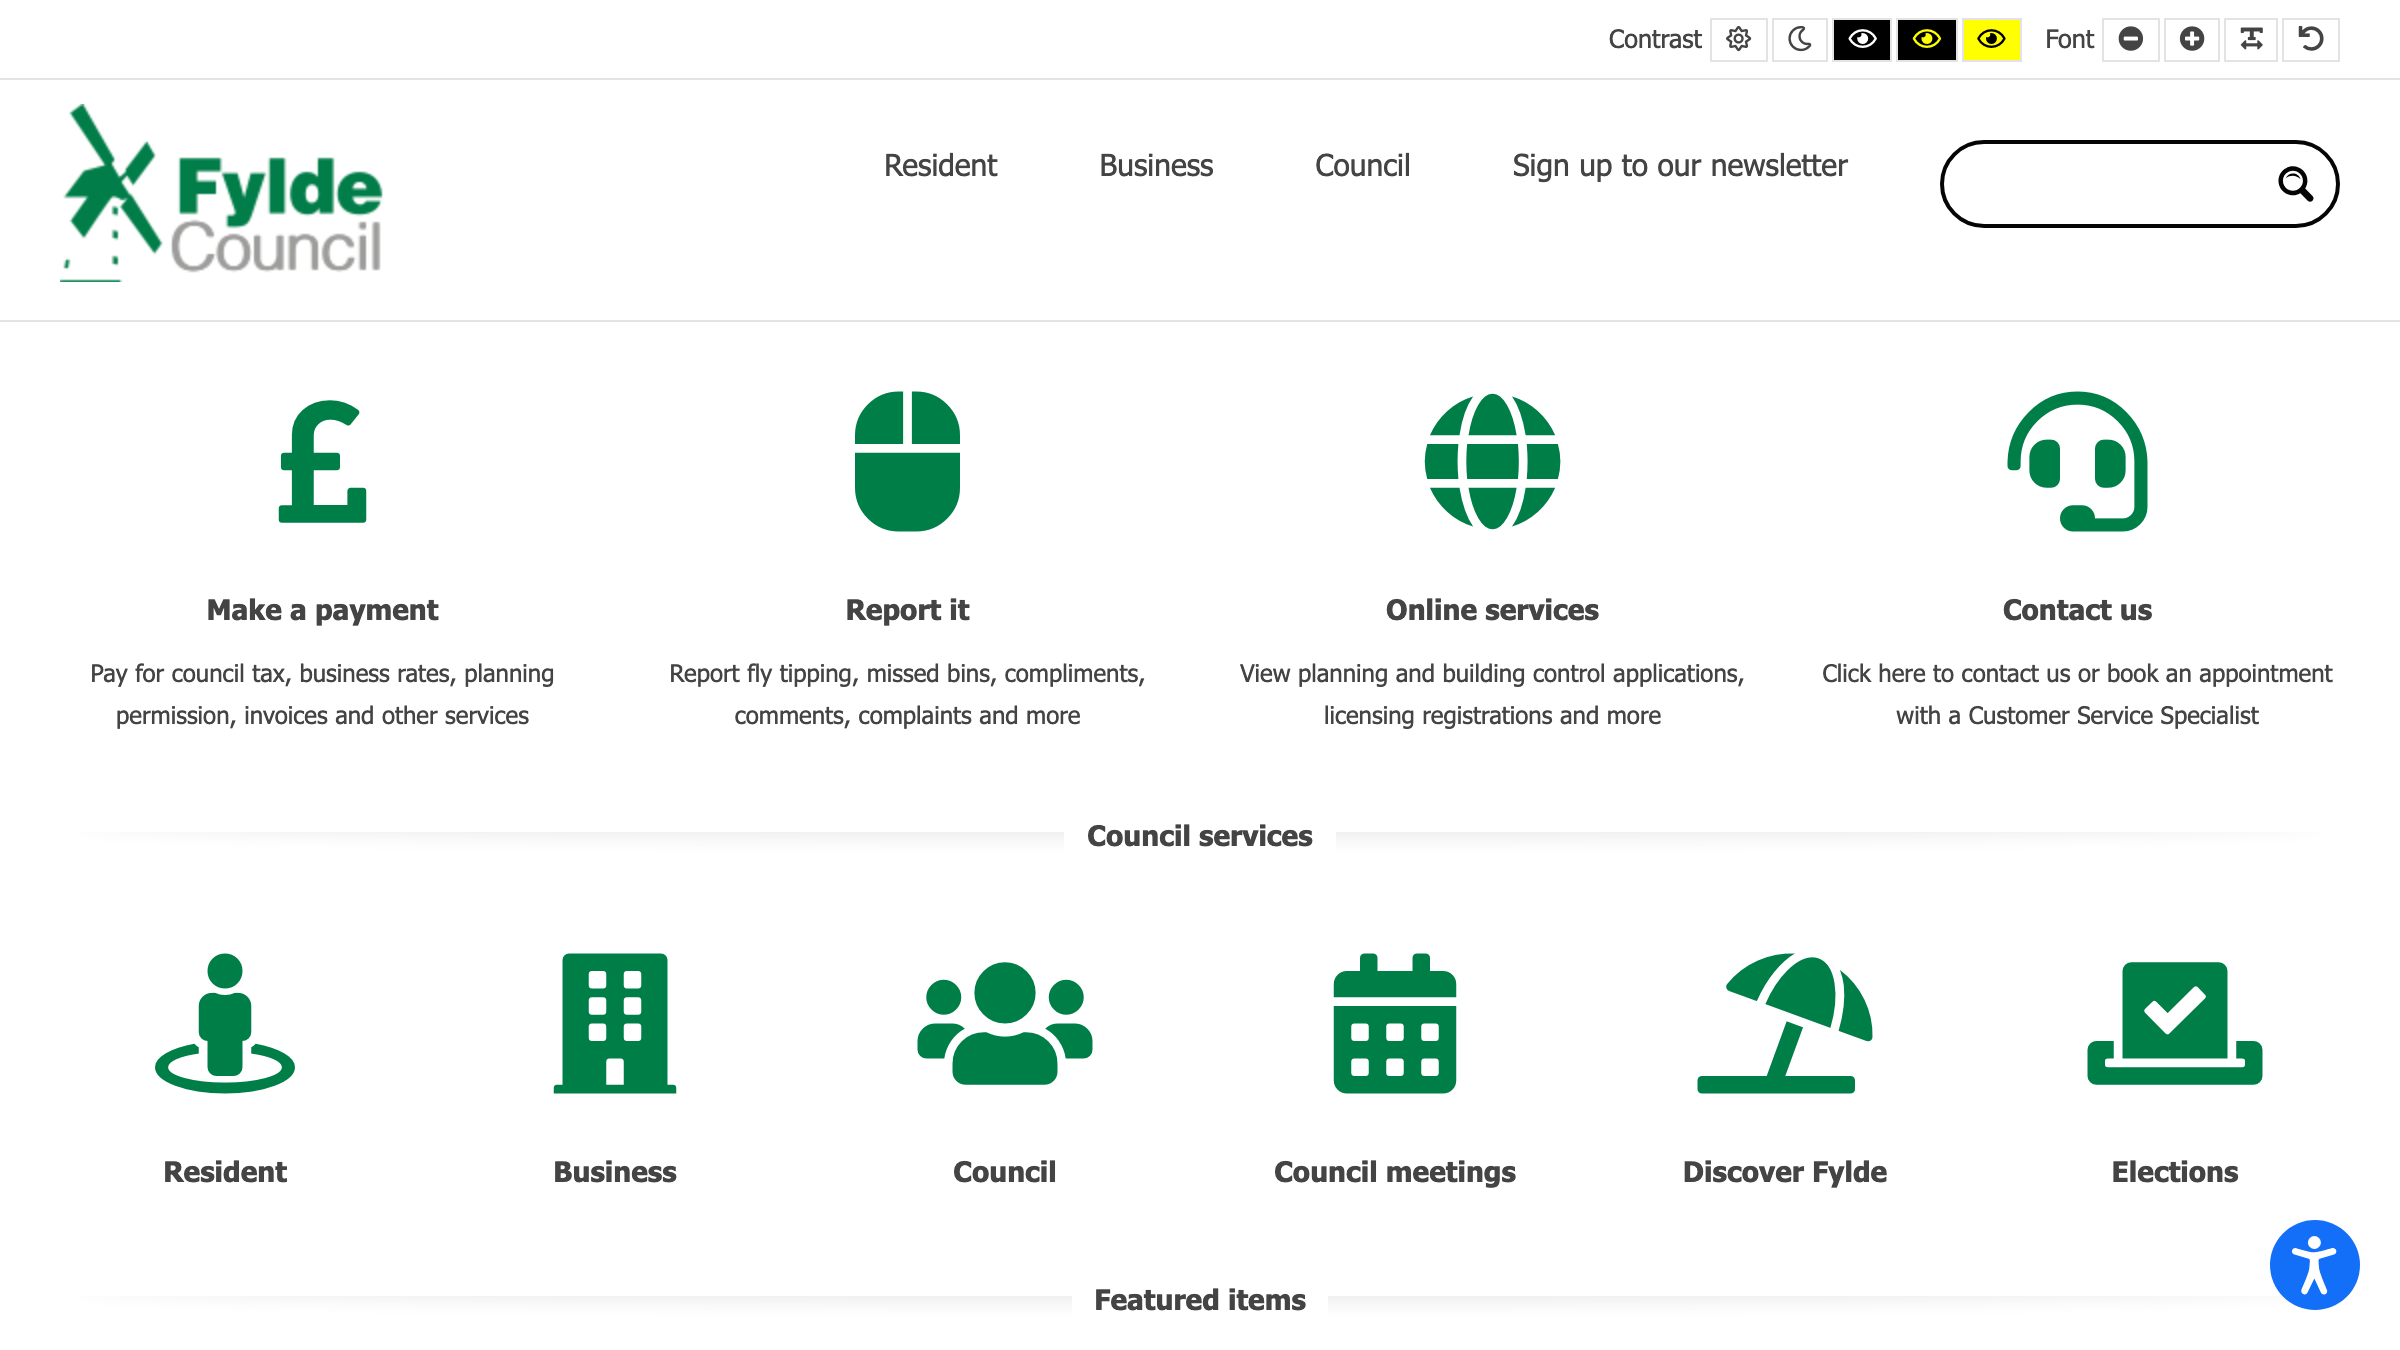Enable night mode contrast with moon icon
This screenshot has width=2400, height=1350.
tap(1800, 40)
